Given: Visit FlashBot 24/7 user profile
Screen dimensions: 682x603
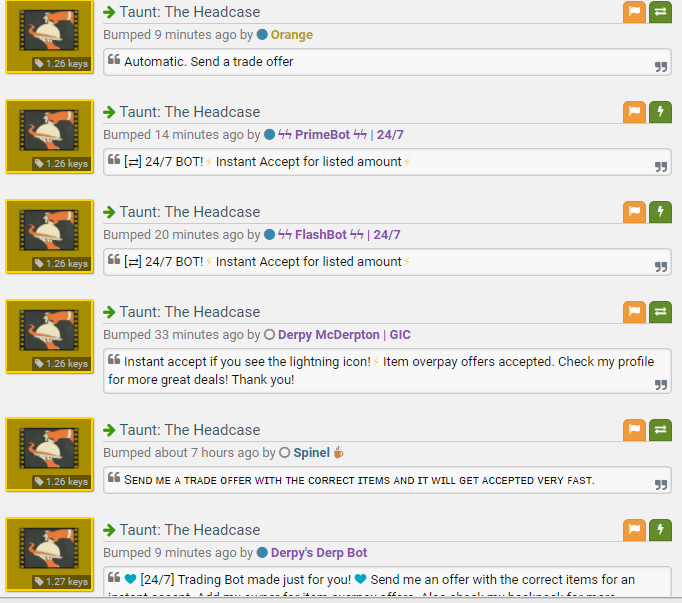Looking at the screenshot, I should pyautogui.click(x=339, y=235).
